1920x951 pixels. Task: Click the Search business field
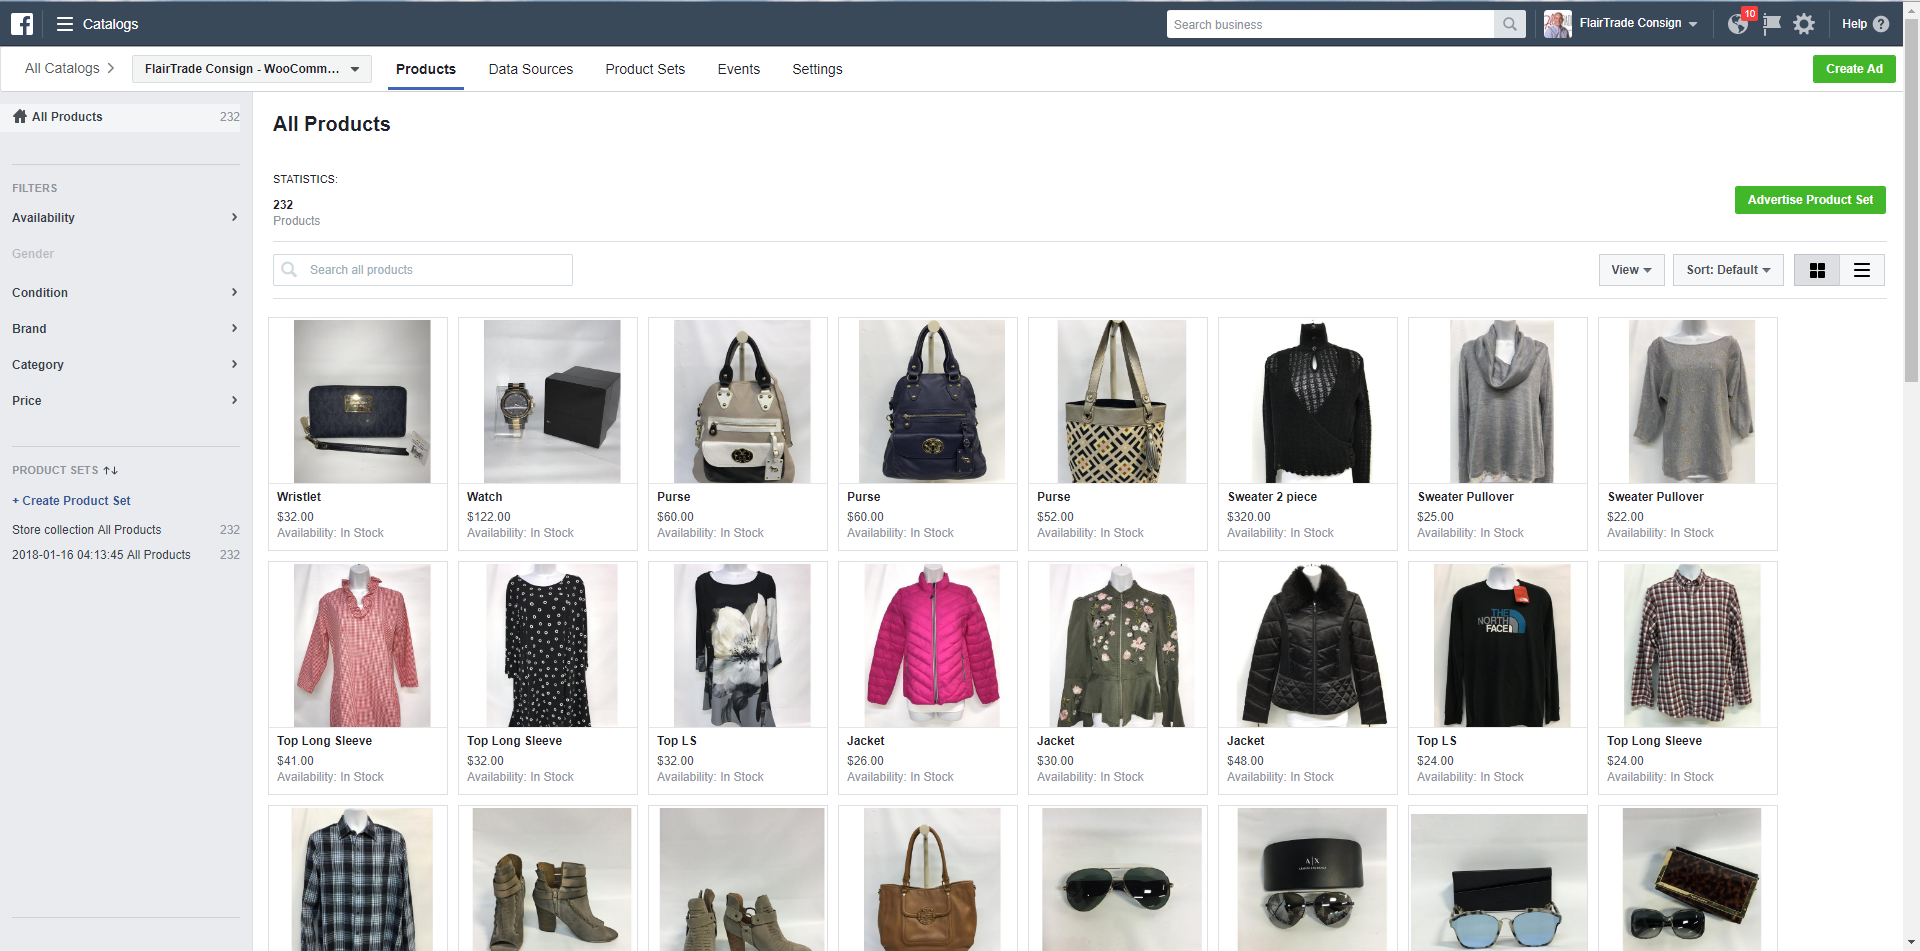pos(1330,24)
